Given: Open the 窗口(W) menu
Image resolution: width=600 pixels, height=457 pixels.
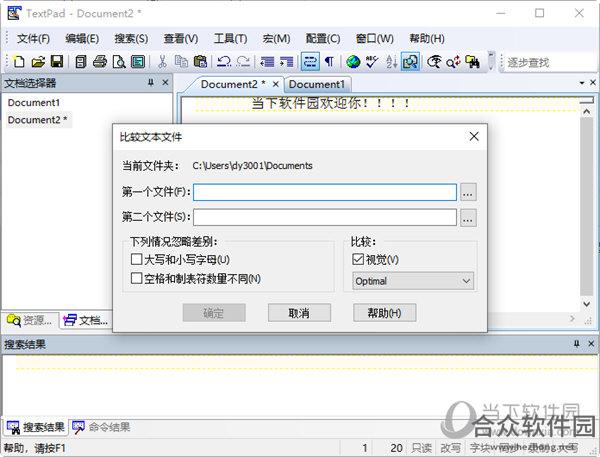Looking at the screenshot, I should click(375, 38).
